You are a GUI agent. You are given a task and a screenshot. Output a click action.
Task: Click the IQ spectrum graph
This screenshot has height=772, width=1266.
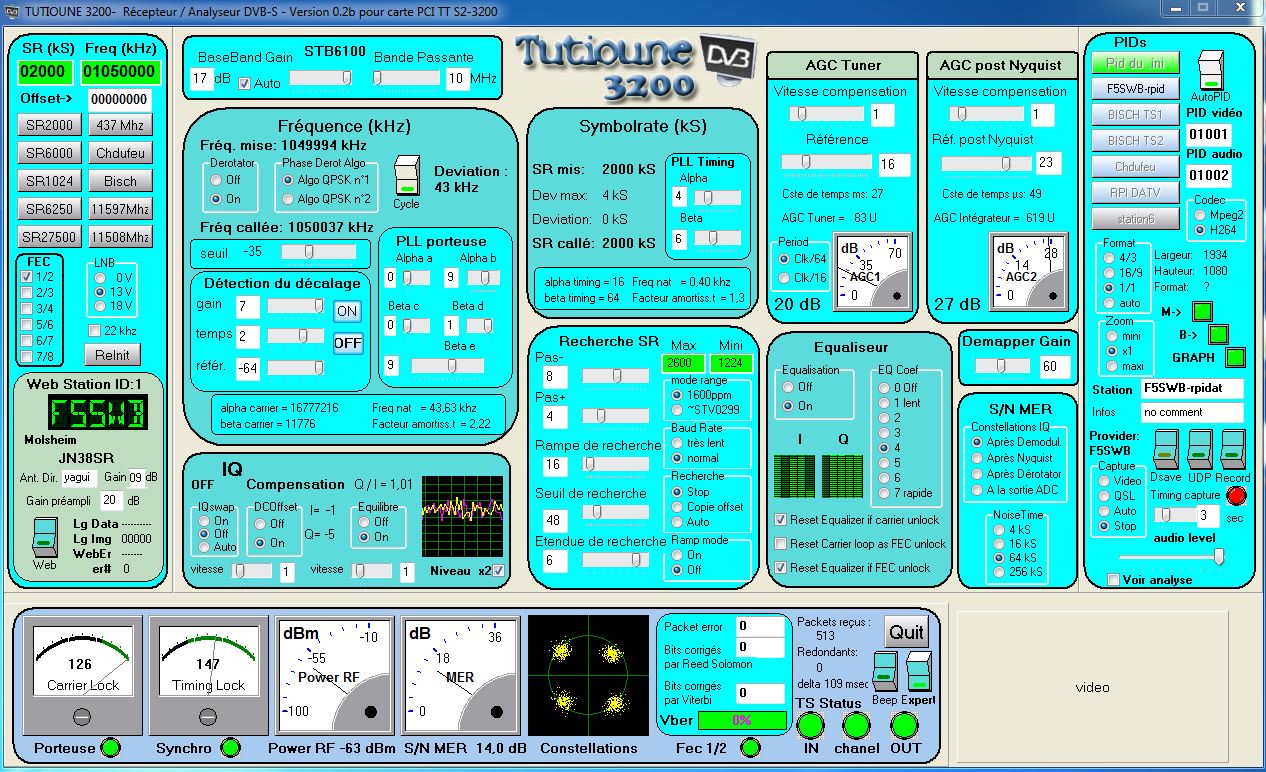tap(462, 515)
